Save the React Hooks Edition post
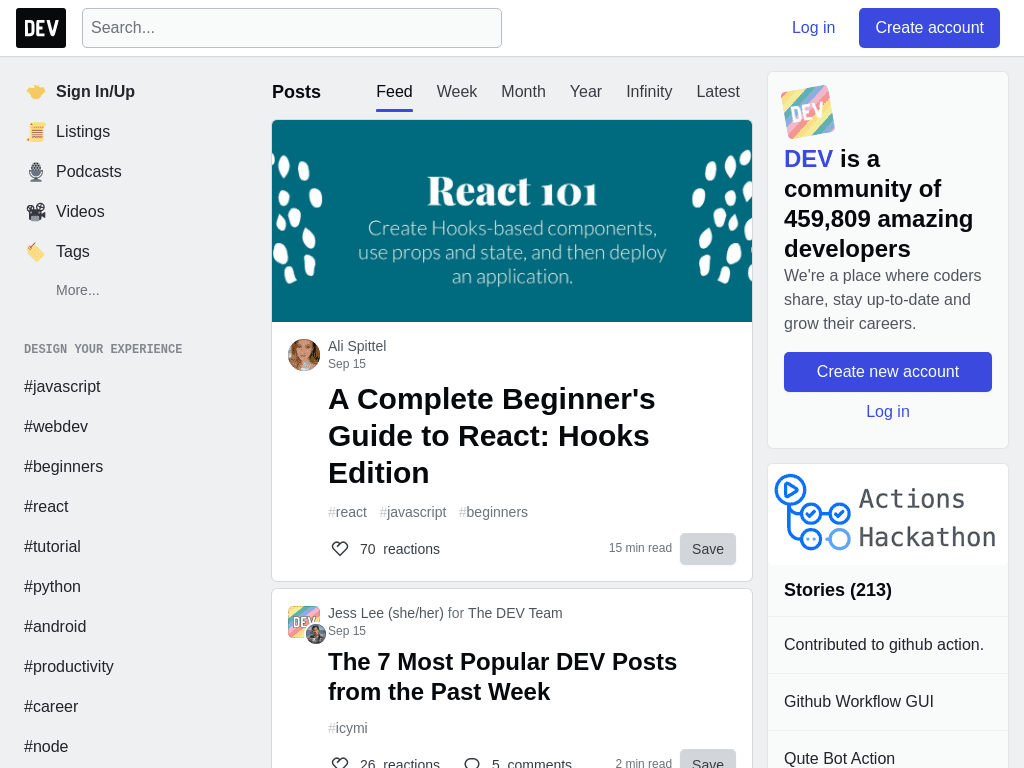 click(708, 549)
